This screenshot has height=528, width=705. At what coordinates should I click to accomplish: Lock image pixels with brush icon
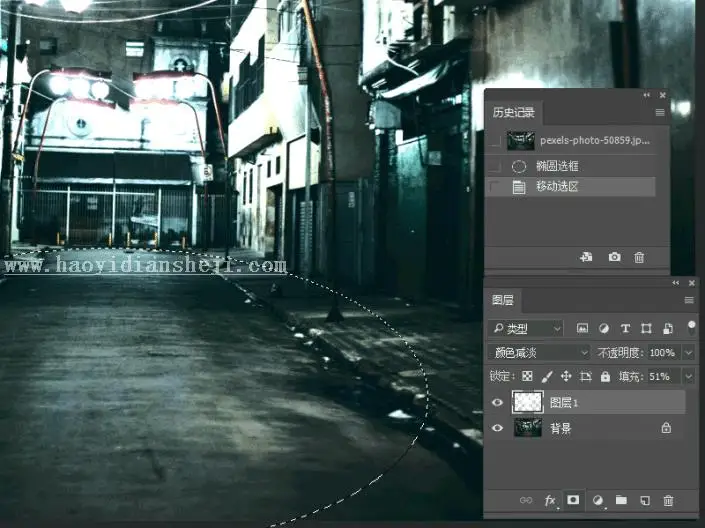click(x=547, y=376)
